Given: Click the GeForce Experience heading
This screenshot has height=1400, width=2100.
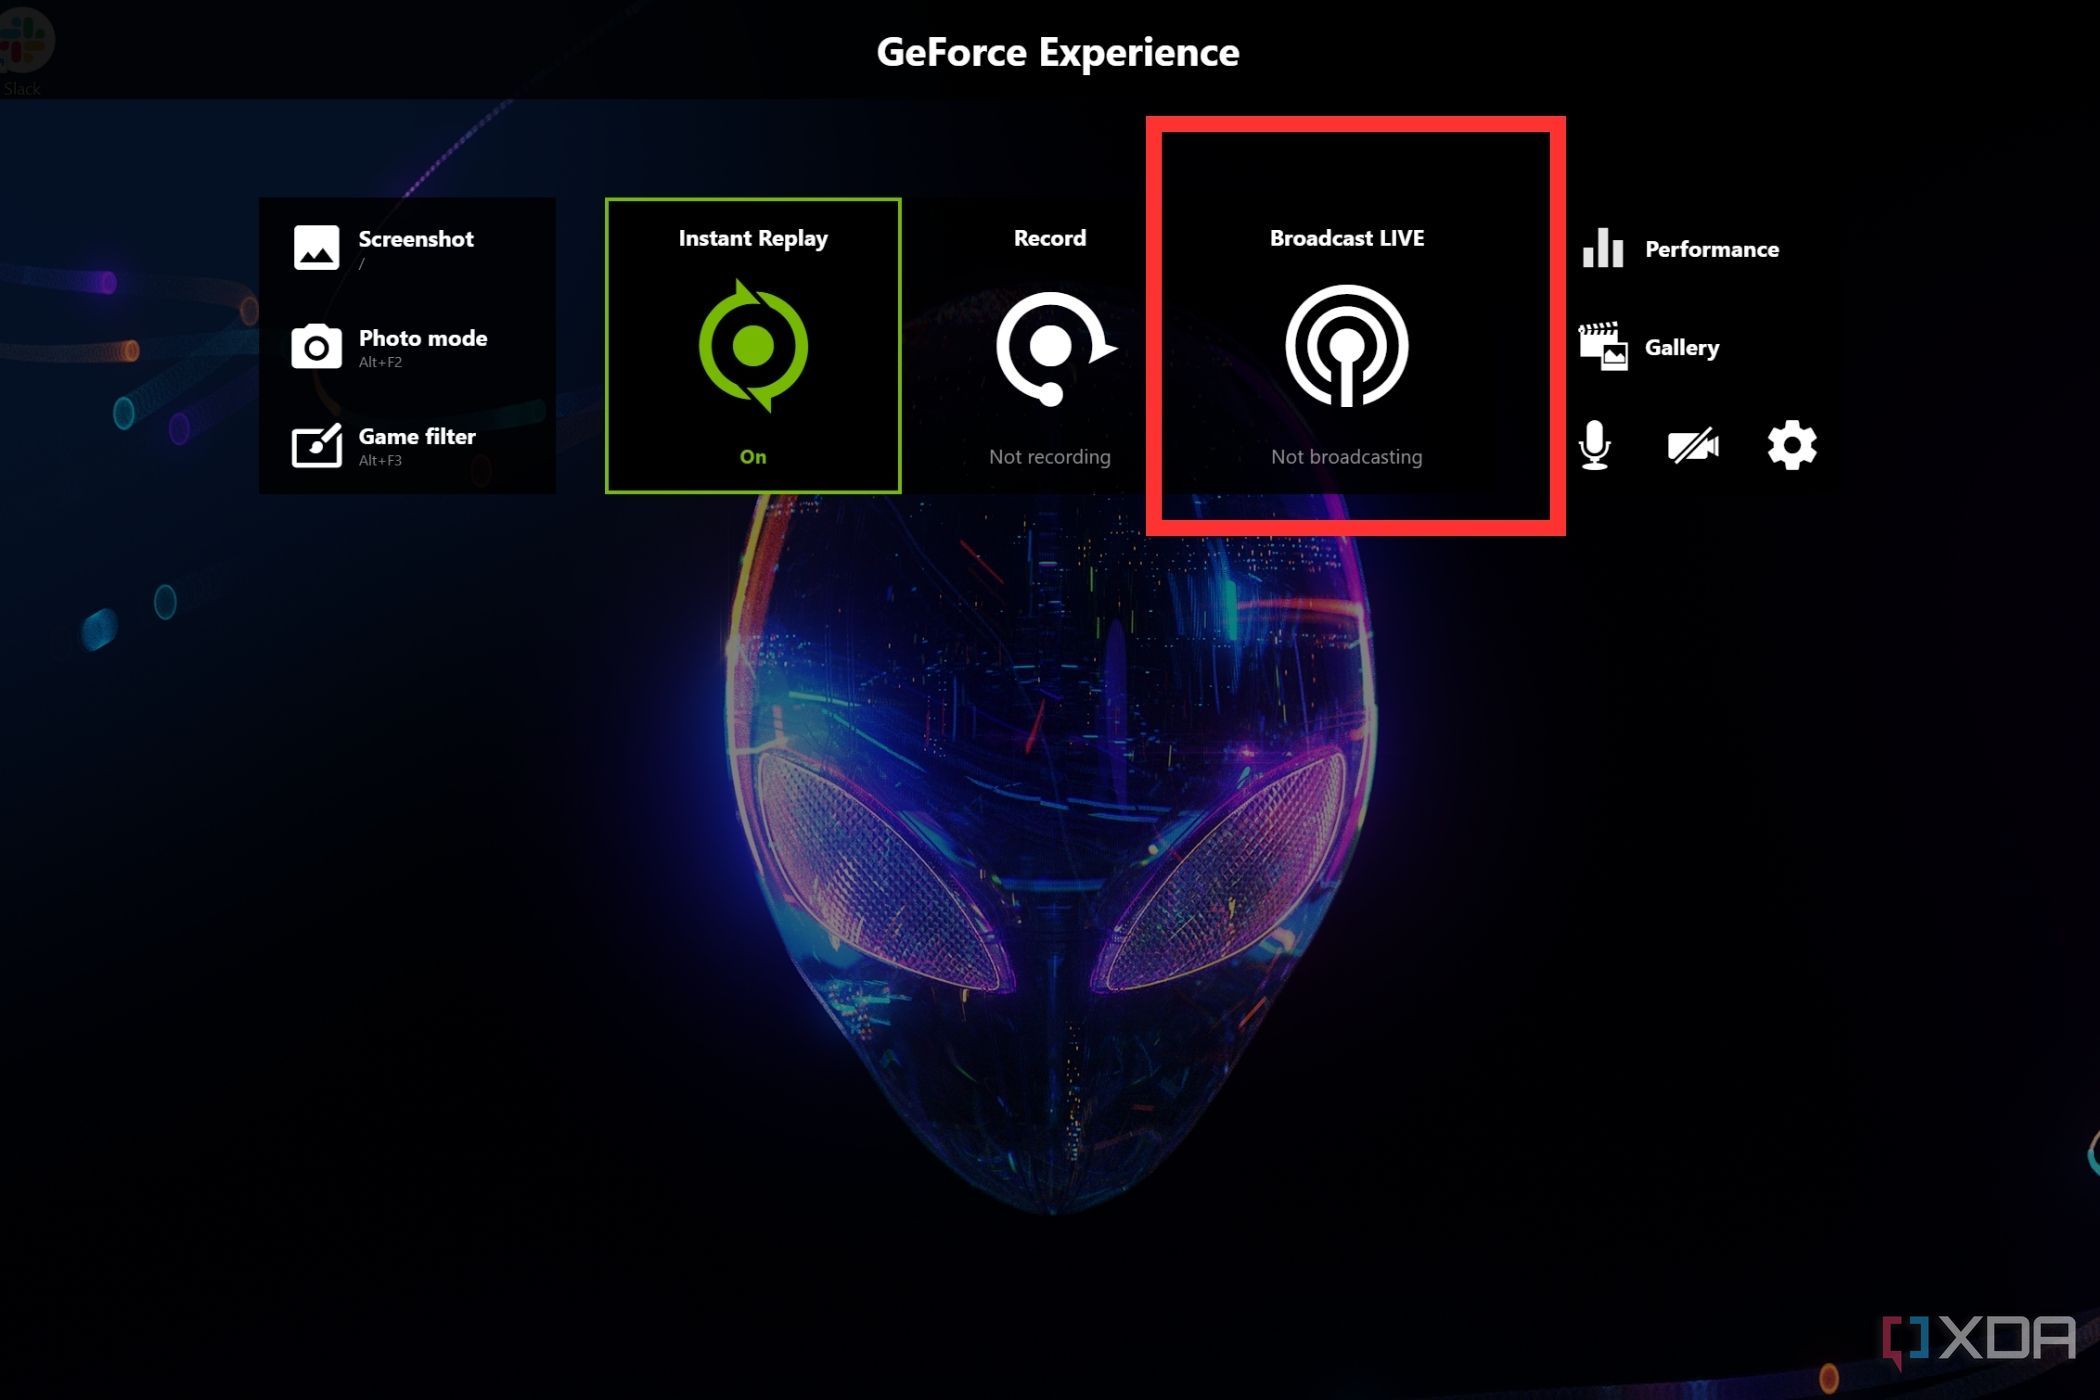Looking at the screenshot, I should pyautogui.click(x=1058, y=52).
